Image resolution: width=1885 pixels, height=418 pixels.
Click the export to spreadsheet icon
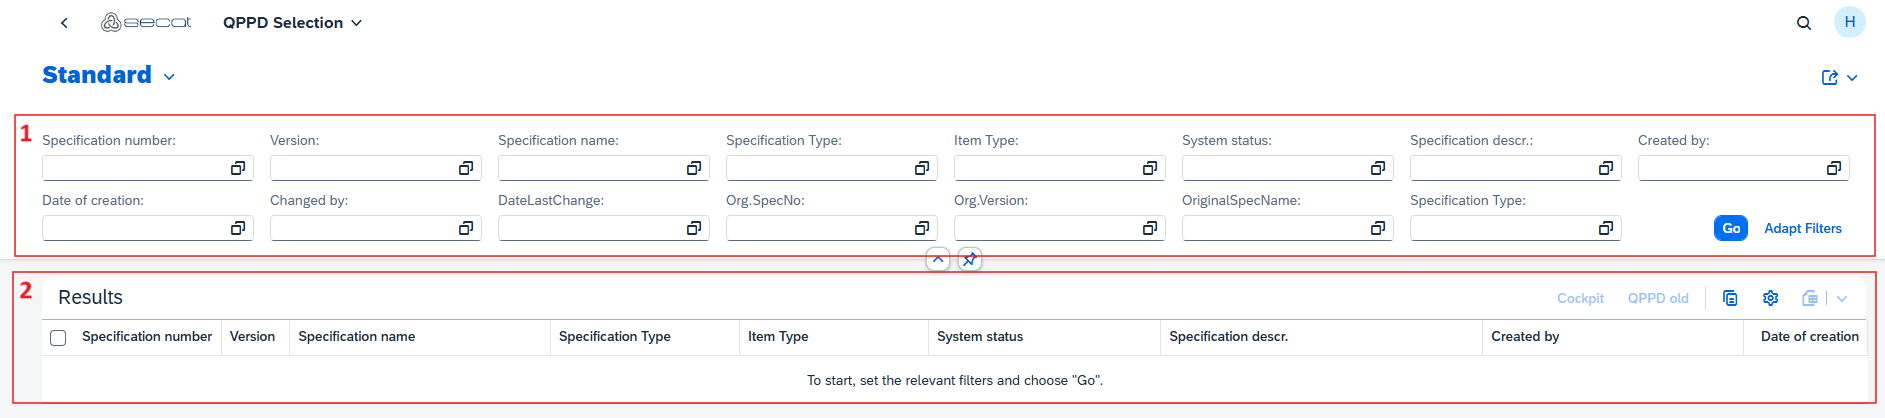coord(1810,298)
